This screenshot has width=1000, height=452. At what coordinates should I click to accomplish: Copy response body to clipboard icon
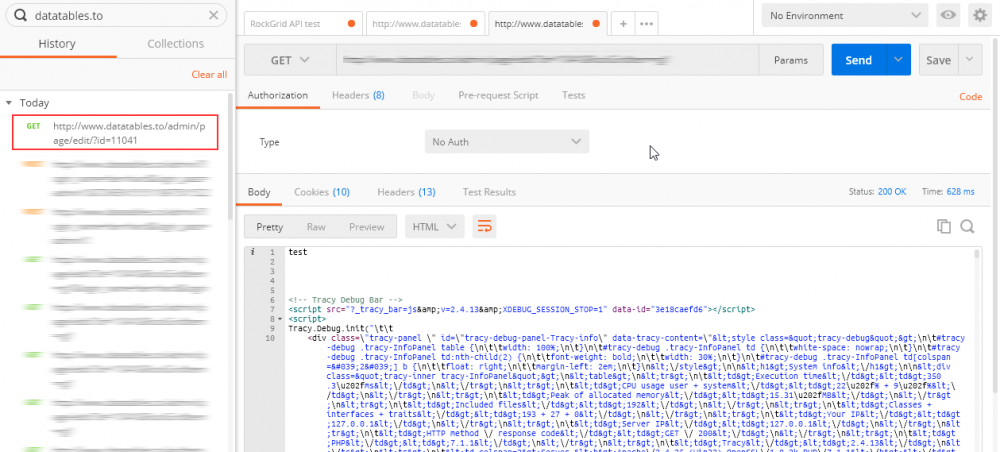tap(944, 227)
